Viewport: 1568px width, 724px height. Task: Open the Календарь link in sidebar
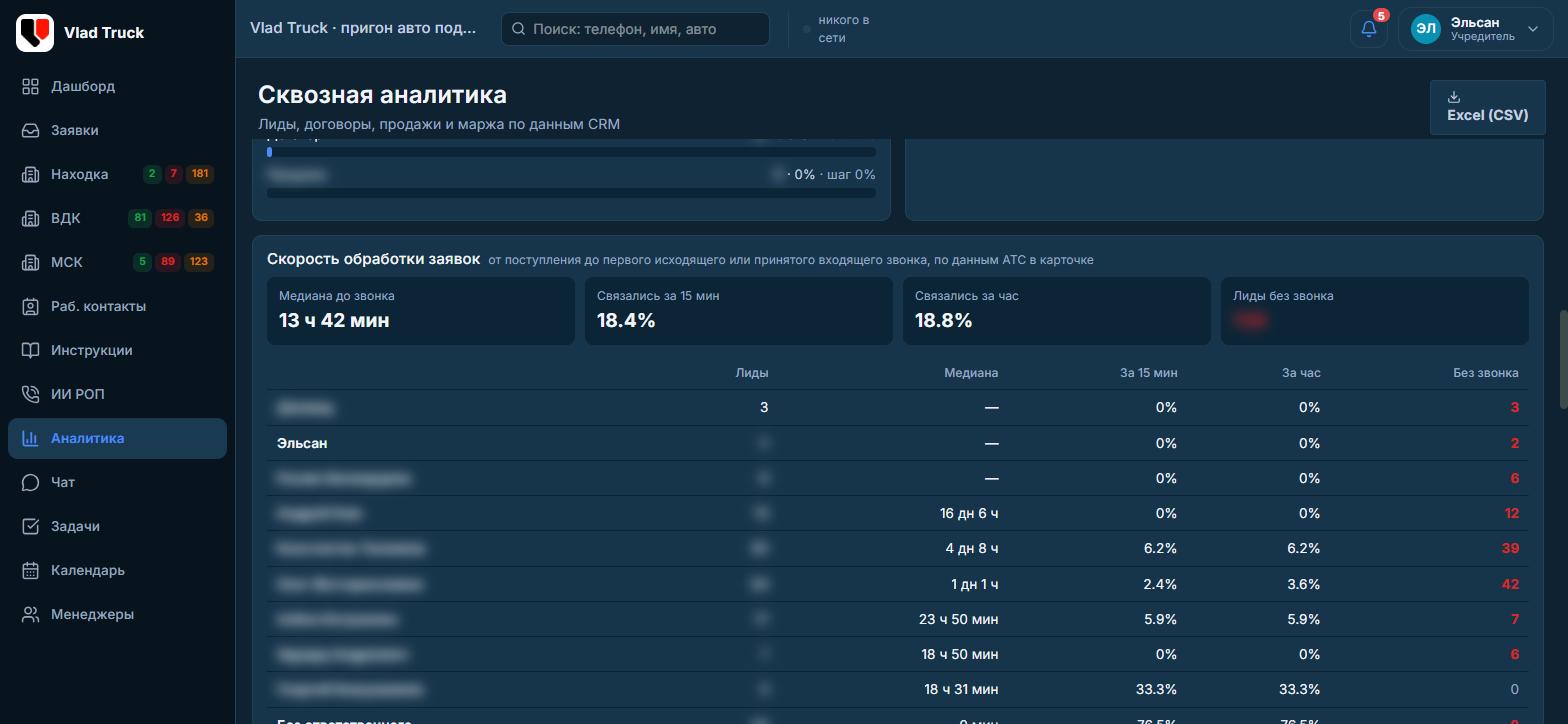click(117, 571)
